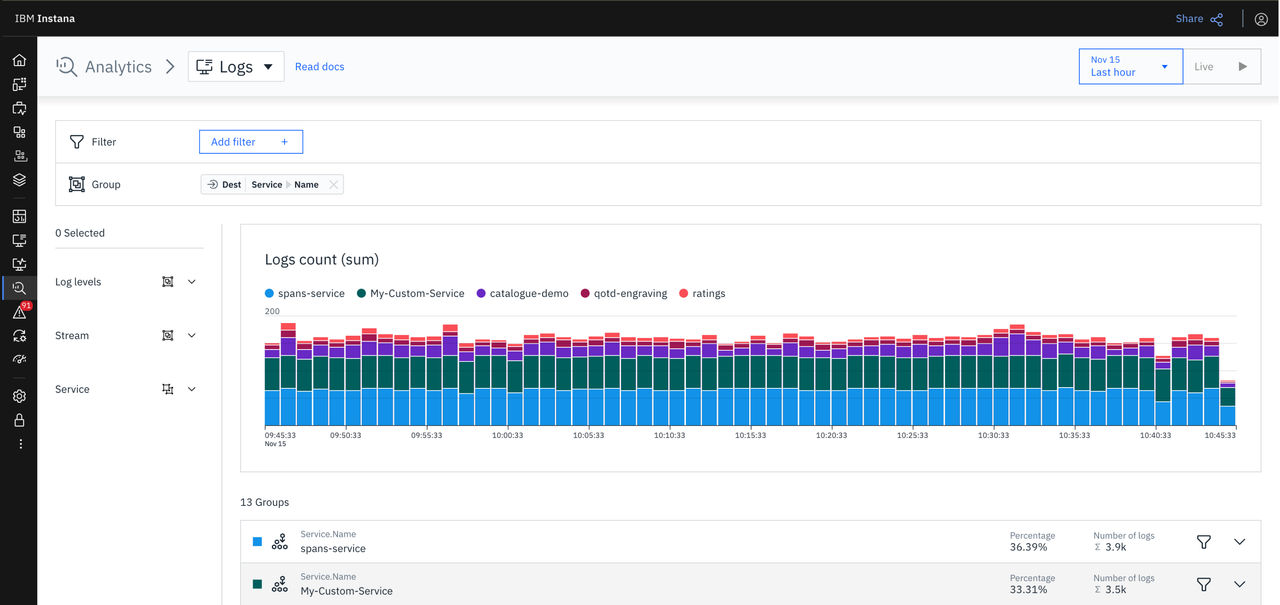Open the user profile icon

[1261, 19]
